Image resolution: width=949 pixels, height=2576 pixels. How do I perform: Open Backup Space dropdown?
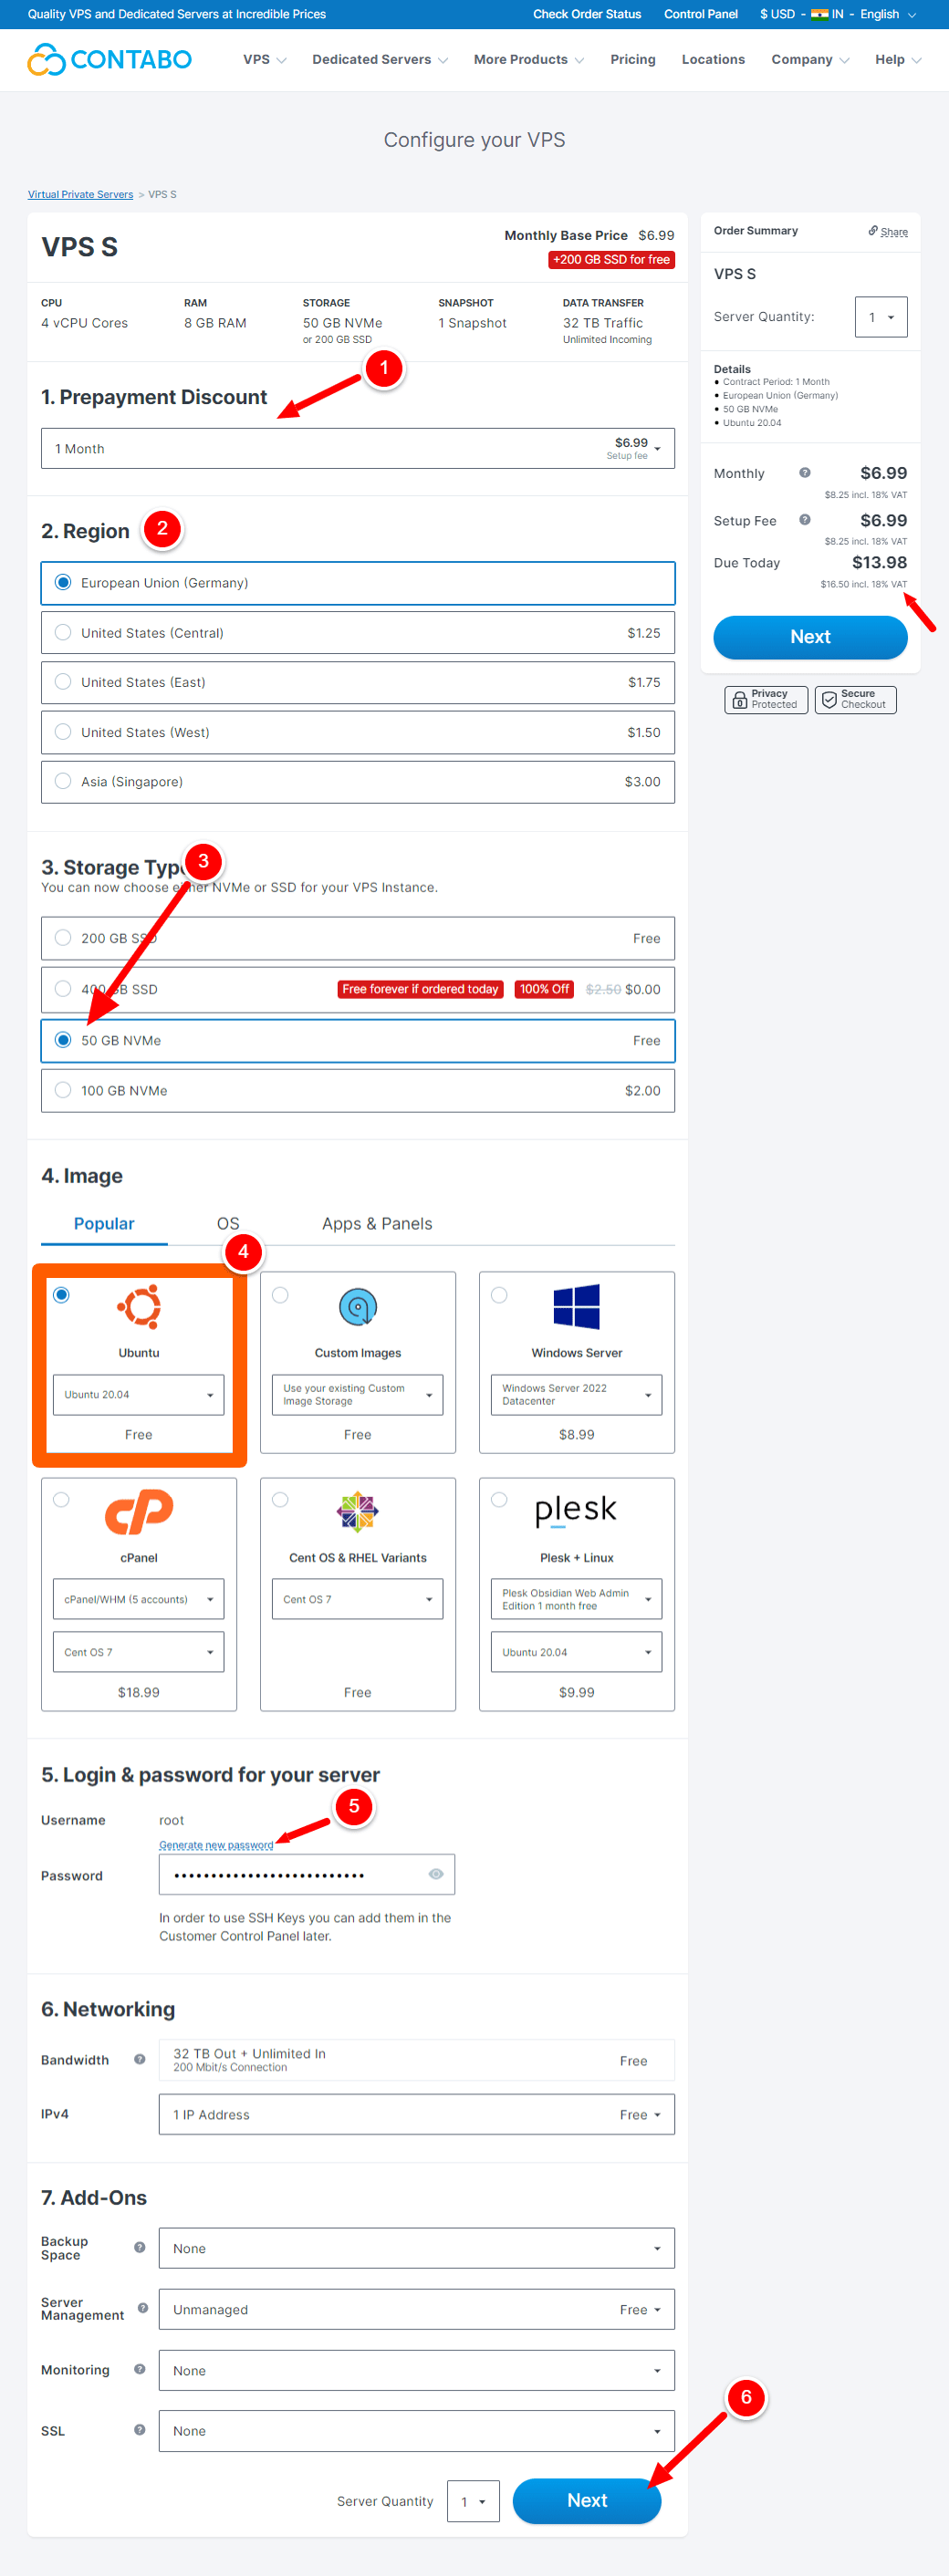pos(417,2248)
